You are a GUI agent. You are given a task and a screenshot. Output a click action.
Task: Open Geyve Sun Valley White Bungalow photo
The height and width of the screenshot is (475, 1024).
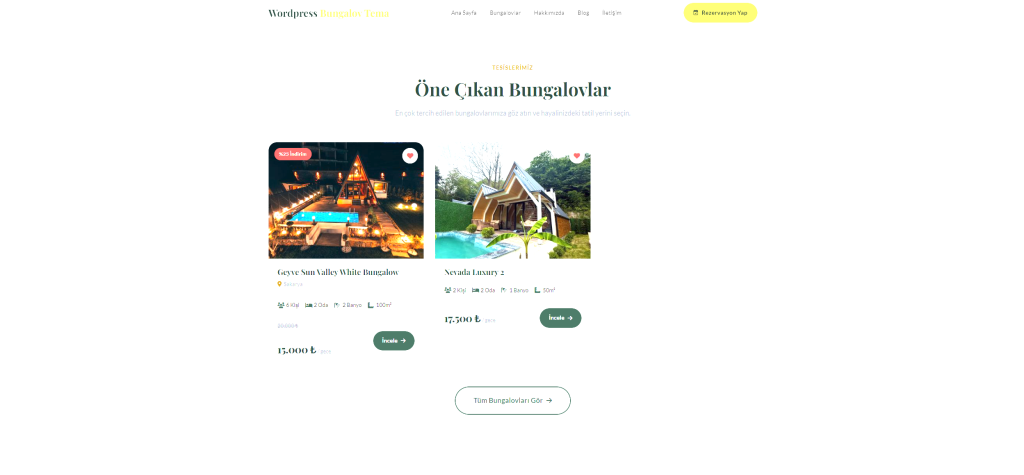(x=346, y=201)
